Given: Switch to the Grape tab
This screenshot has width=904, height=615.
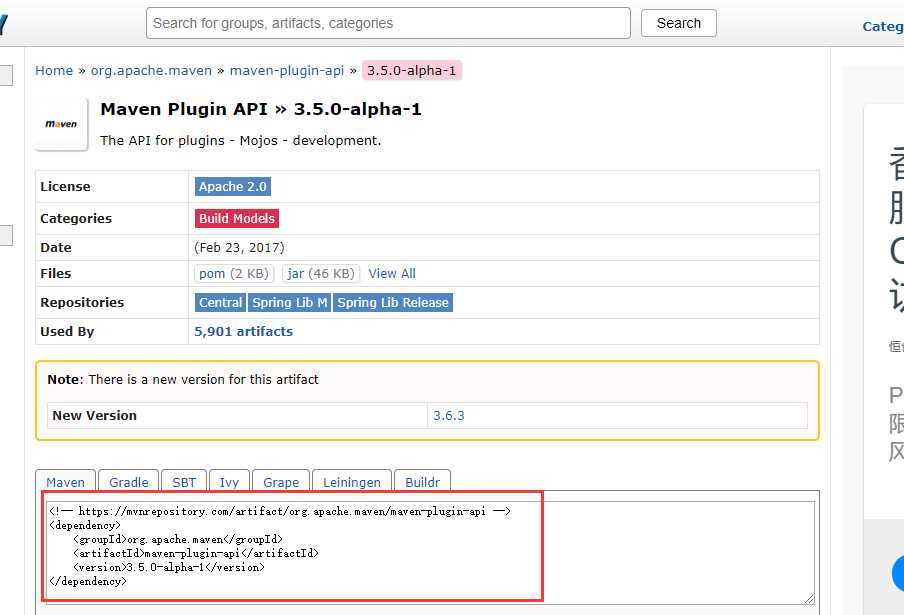Looking at the screenshot, I should (281, 482).
